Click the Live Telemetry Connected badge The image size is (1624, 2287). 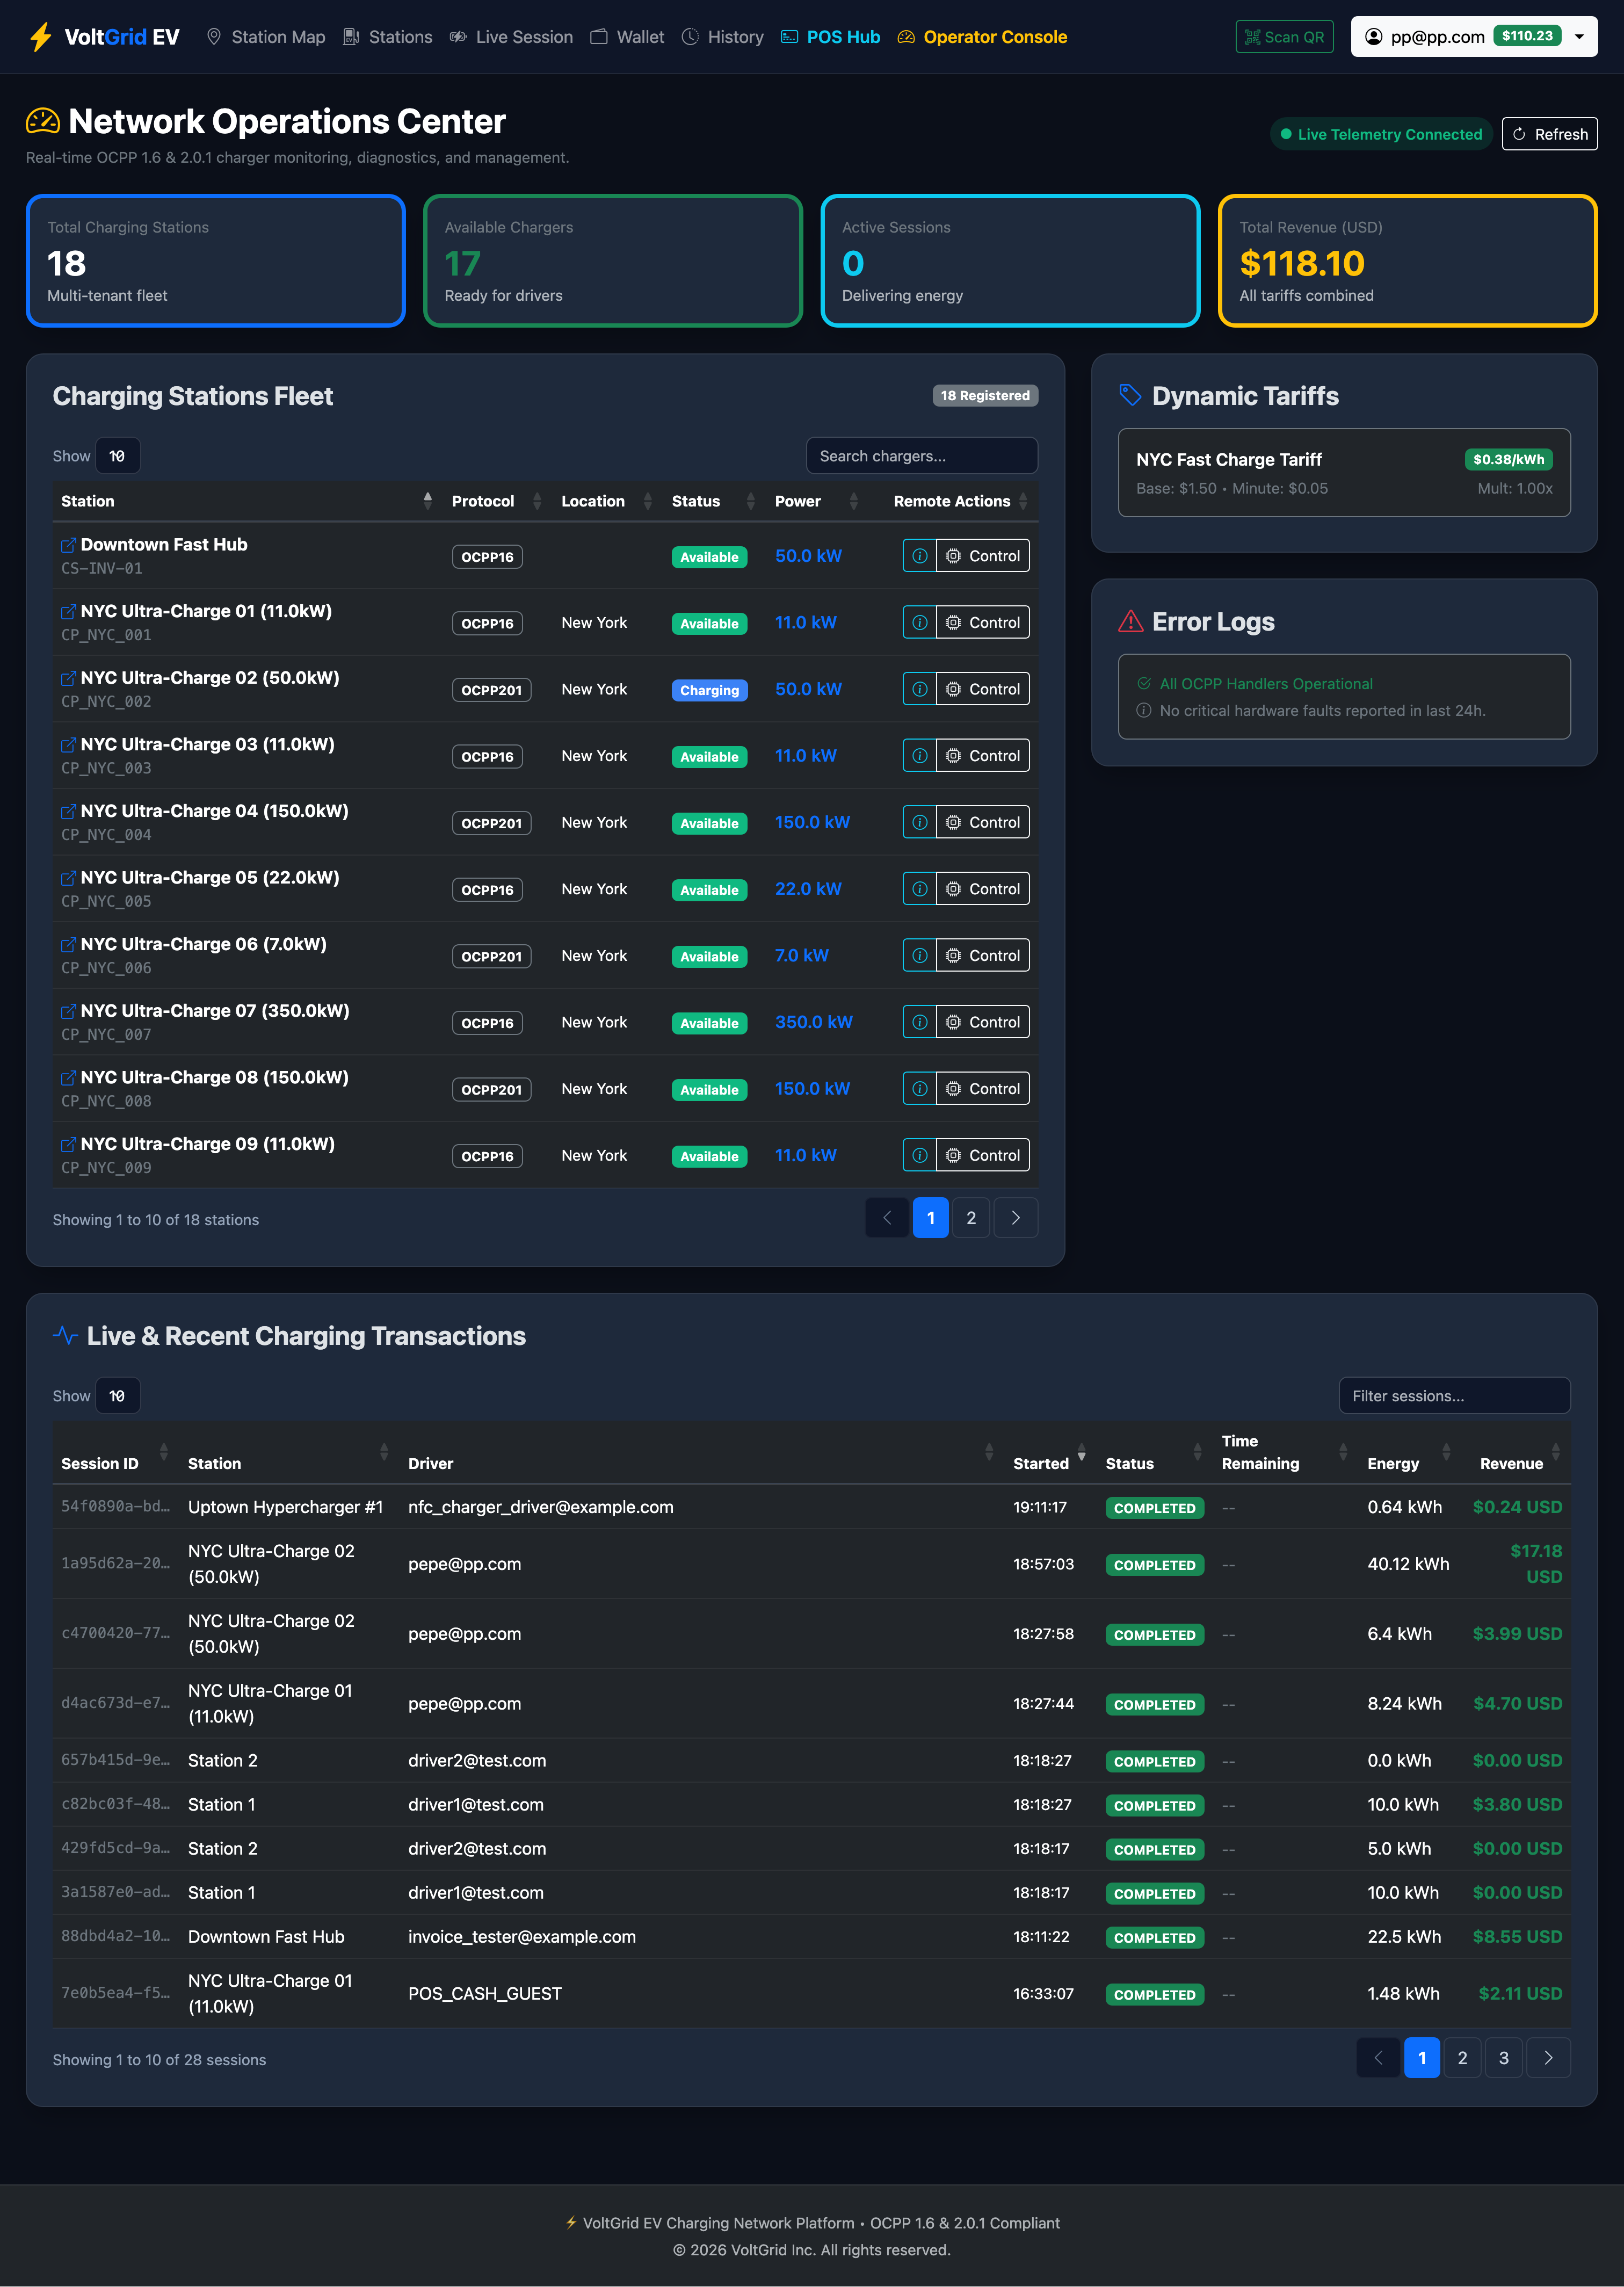coord(1381,134)
